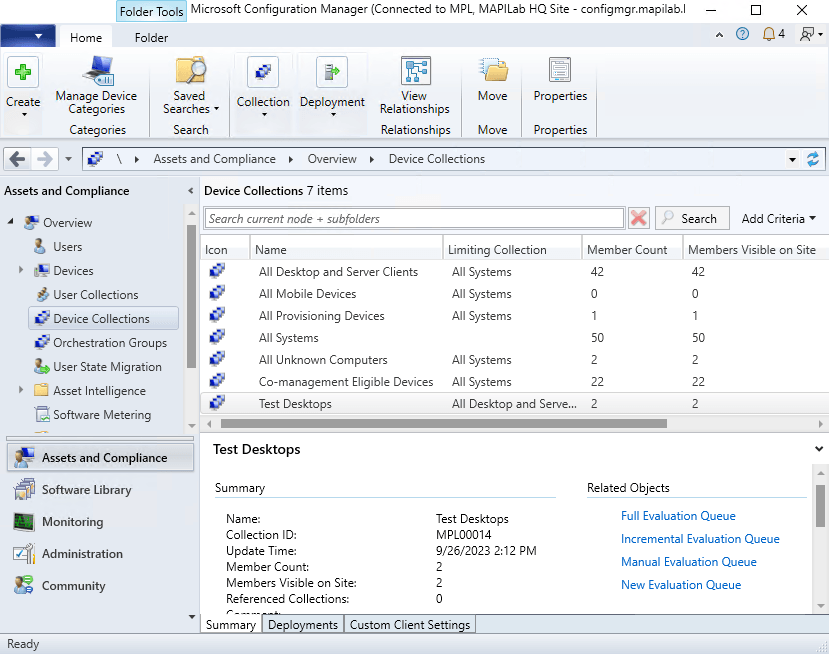Expand the Devices tree node

coord(21,270)
